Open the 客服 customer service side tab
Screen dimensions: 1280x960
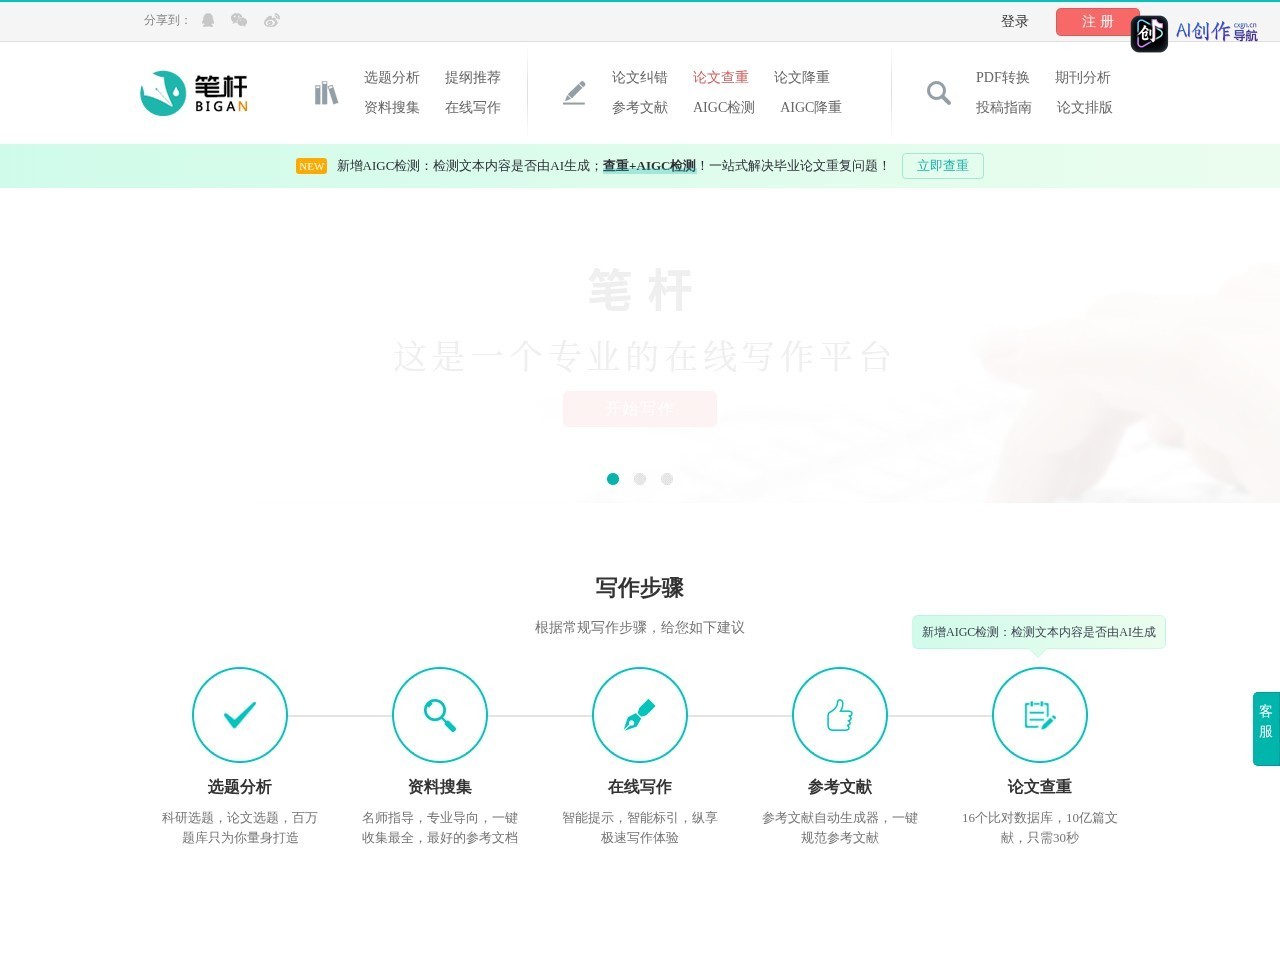coord(1266,729)
